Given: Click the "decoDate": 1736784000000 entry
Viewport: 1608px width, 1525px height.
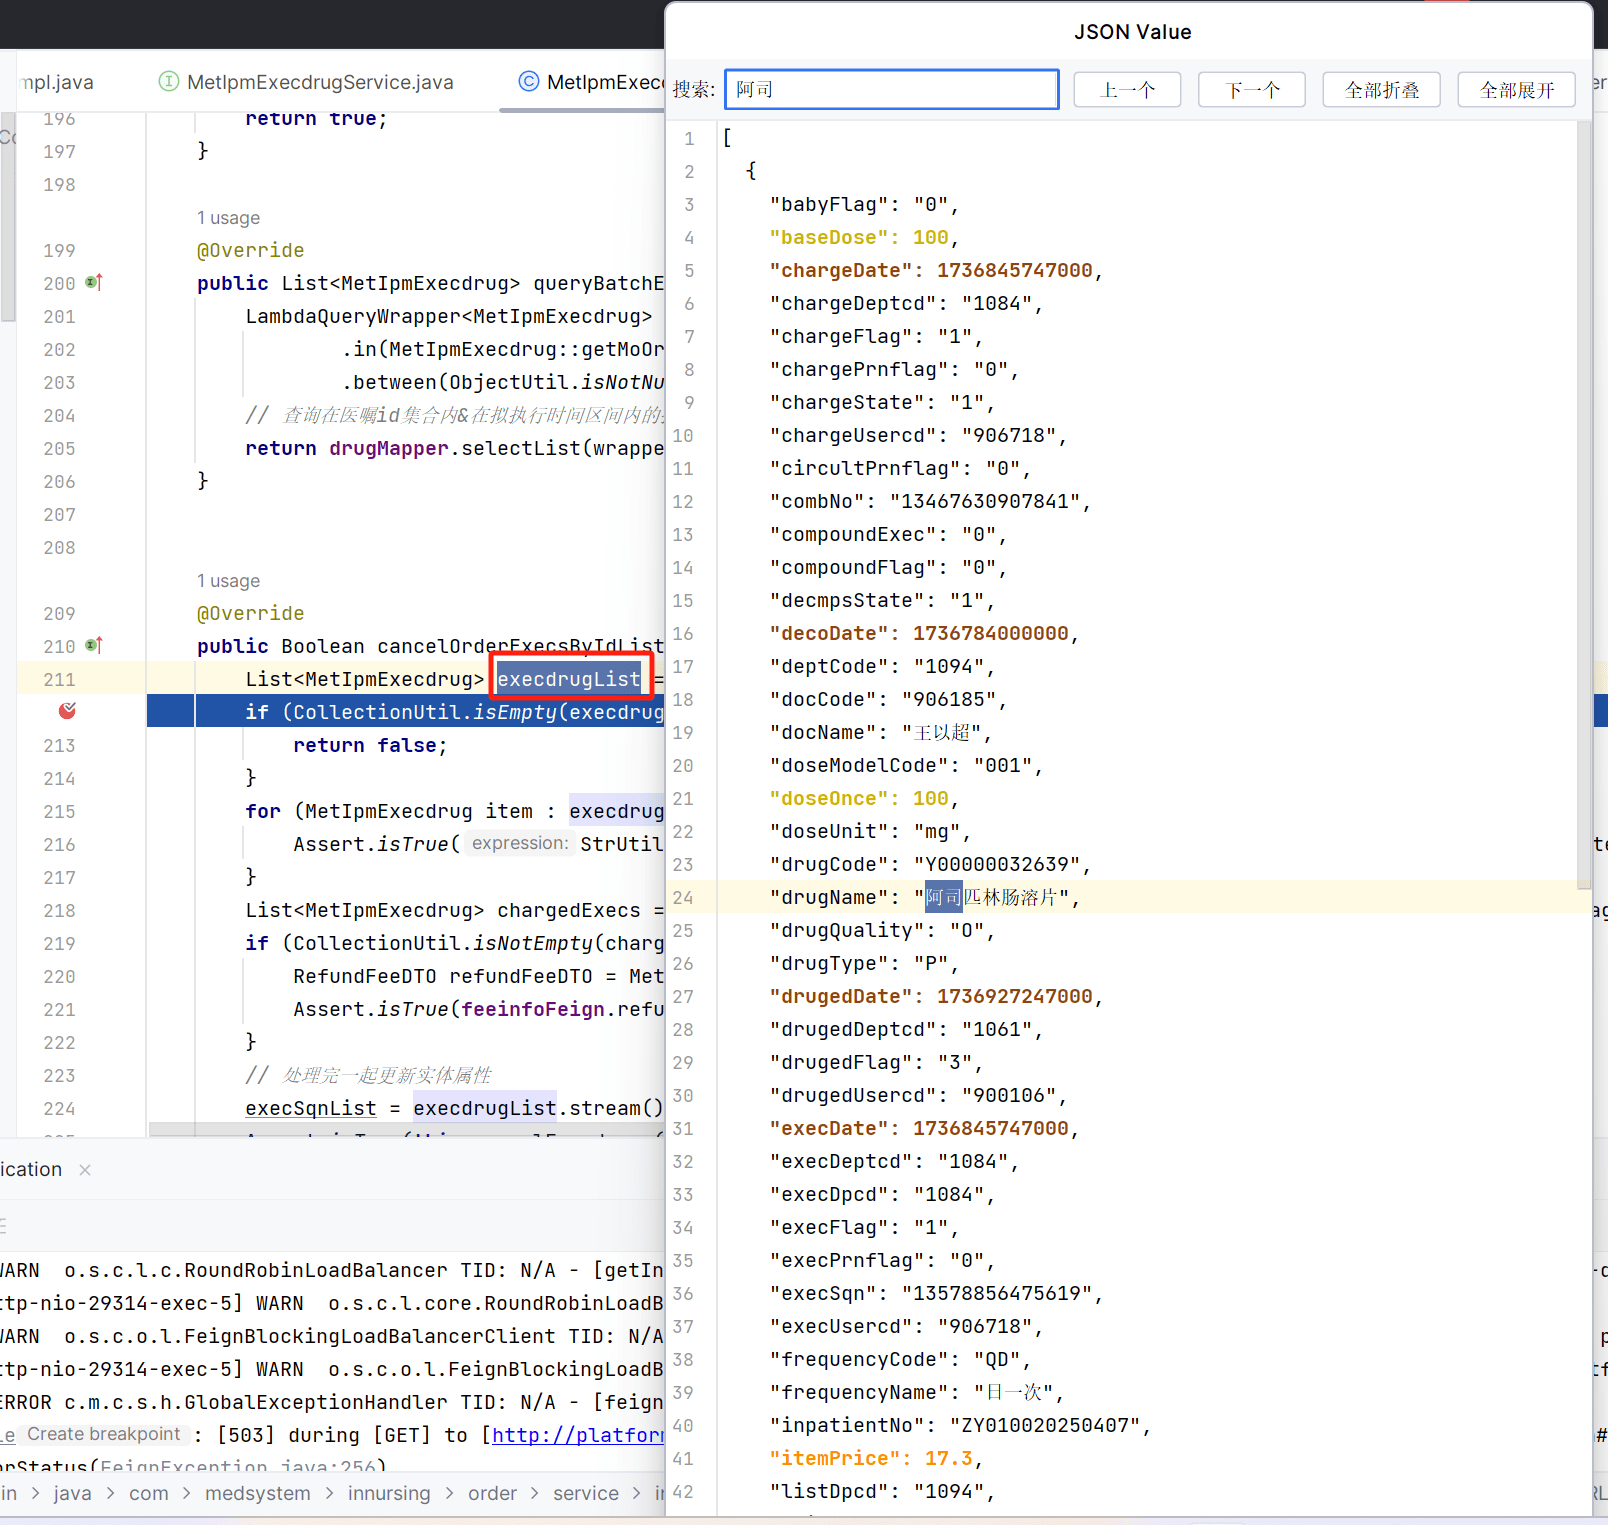Looking at the screenshot, I should coord(924,633).
